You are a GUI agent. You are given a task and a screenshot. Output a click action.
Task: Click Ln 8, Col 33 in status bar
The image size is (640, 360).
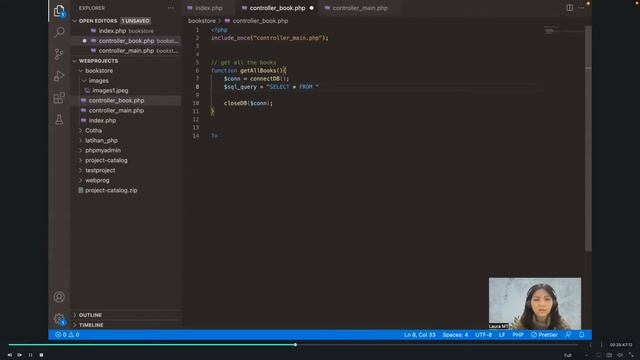coord(420,335)
